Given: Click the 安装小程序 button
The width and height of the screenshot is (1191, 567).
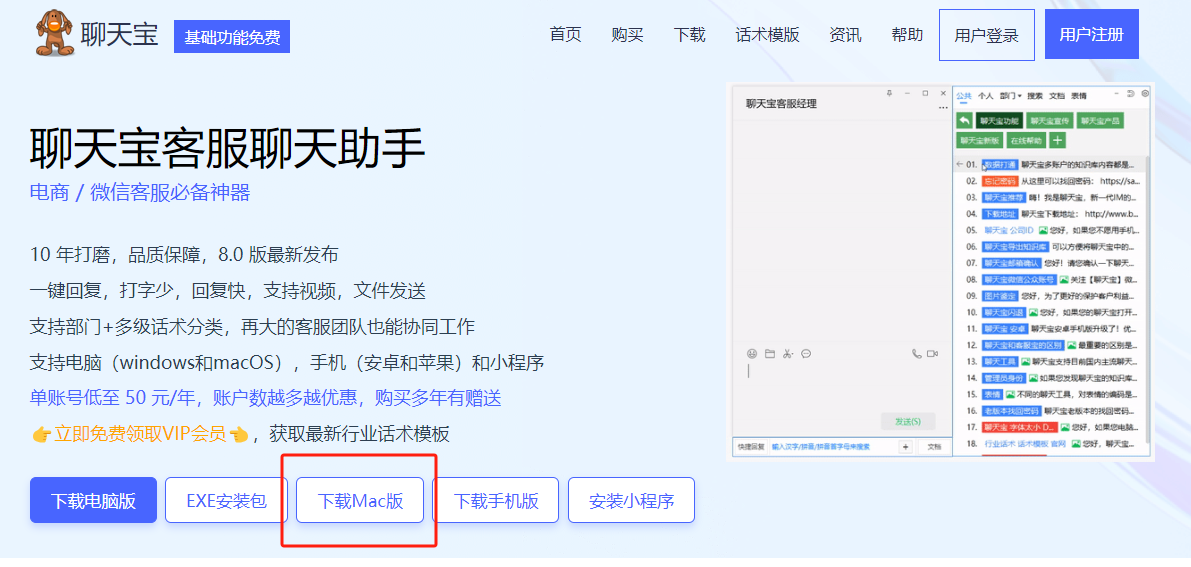Looking at the screenshot, I should pyautogui.click(x=631, y=500).
